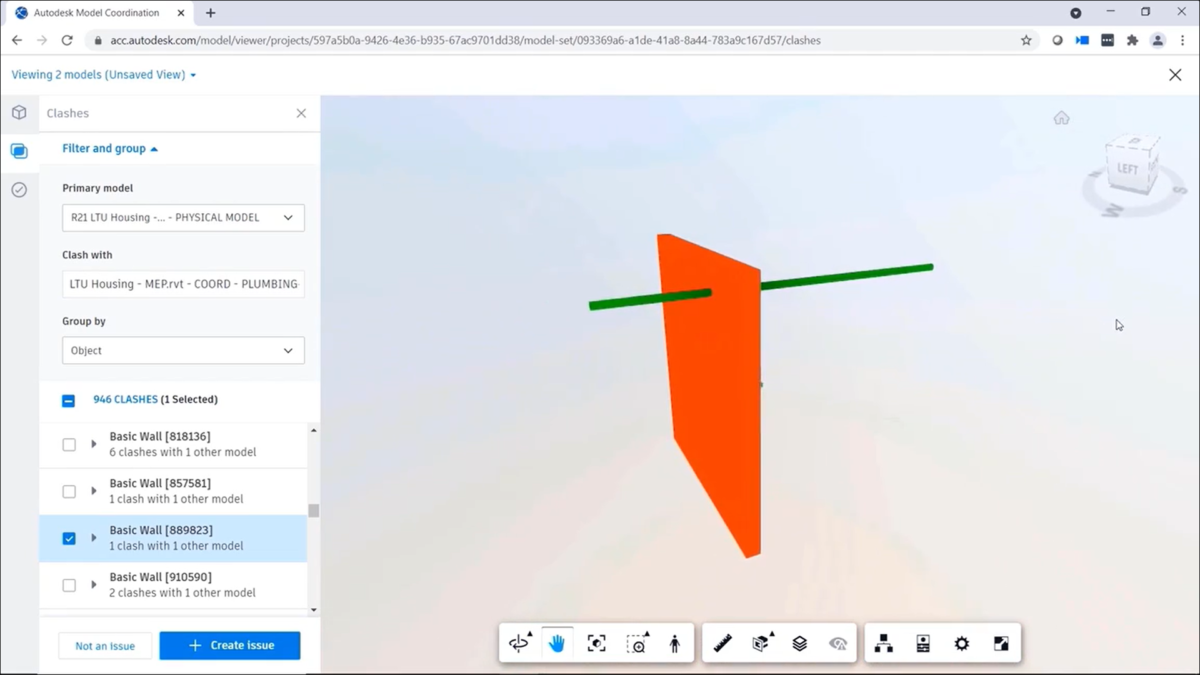Select the Zoom window tool
Viewport: 1200px width, 675px height.
point(636,644)
